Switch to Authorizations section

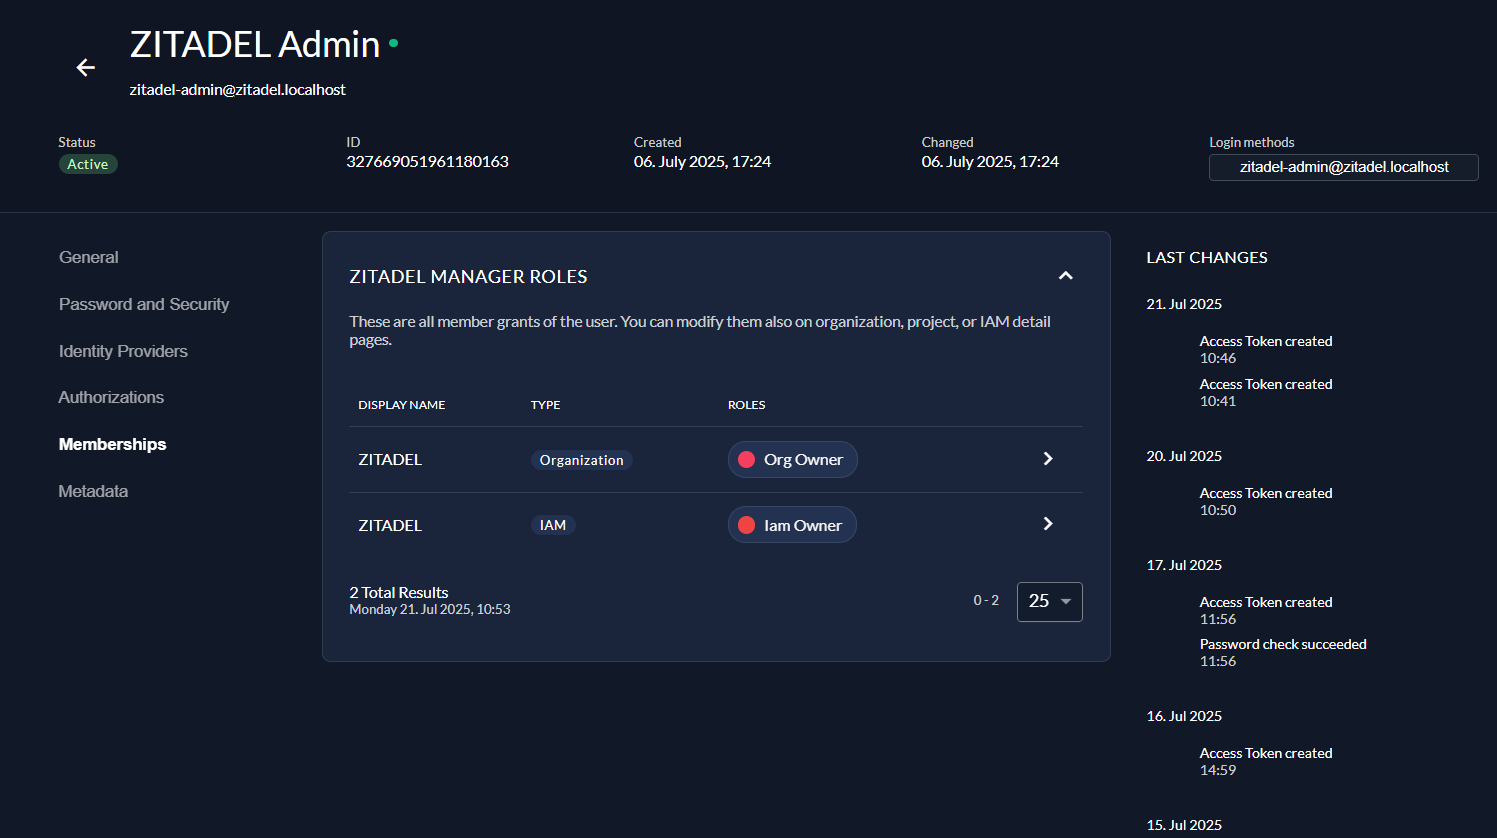(111, 397)
